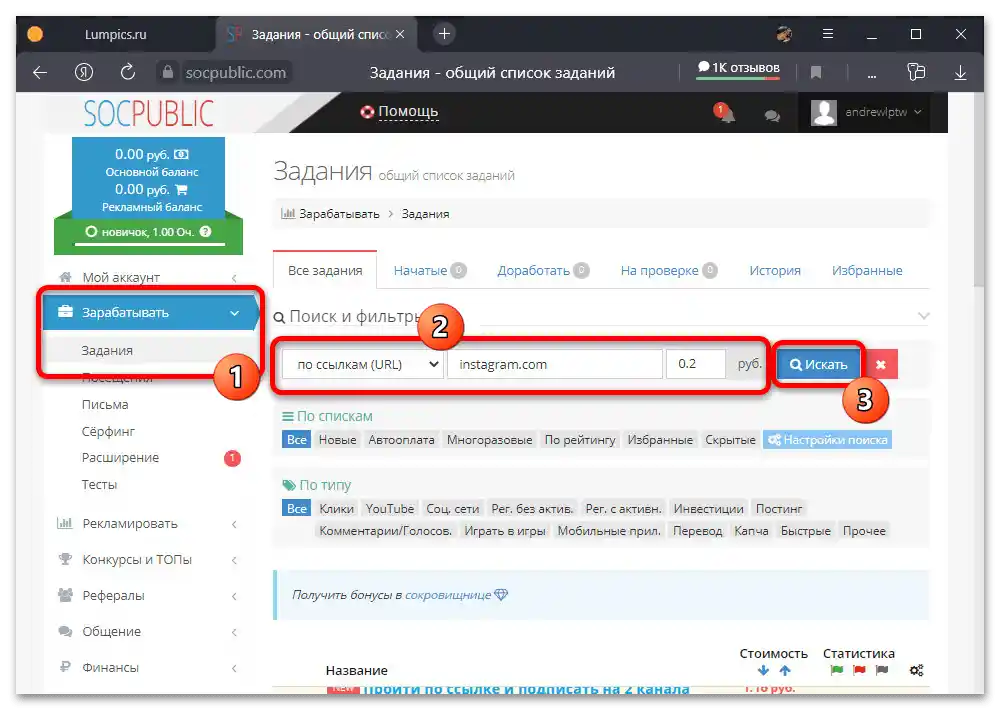The width and height of the screenshot is (1000, 710).
Task: Open the по ссылкам (URL) dropdown
Action: 362,364
